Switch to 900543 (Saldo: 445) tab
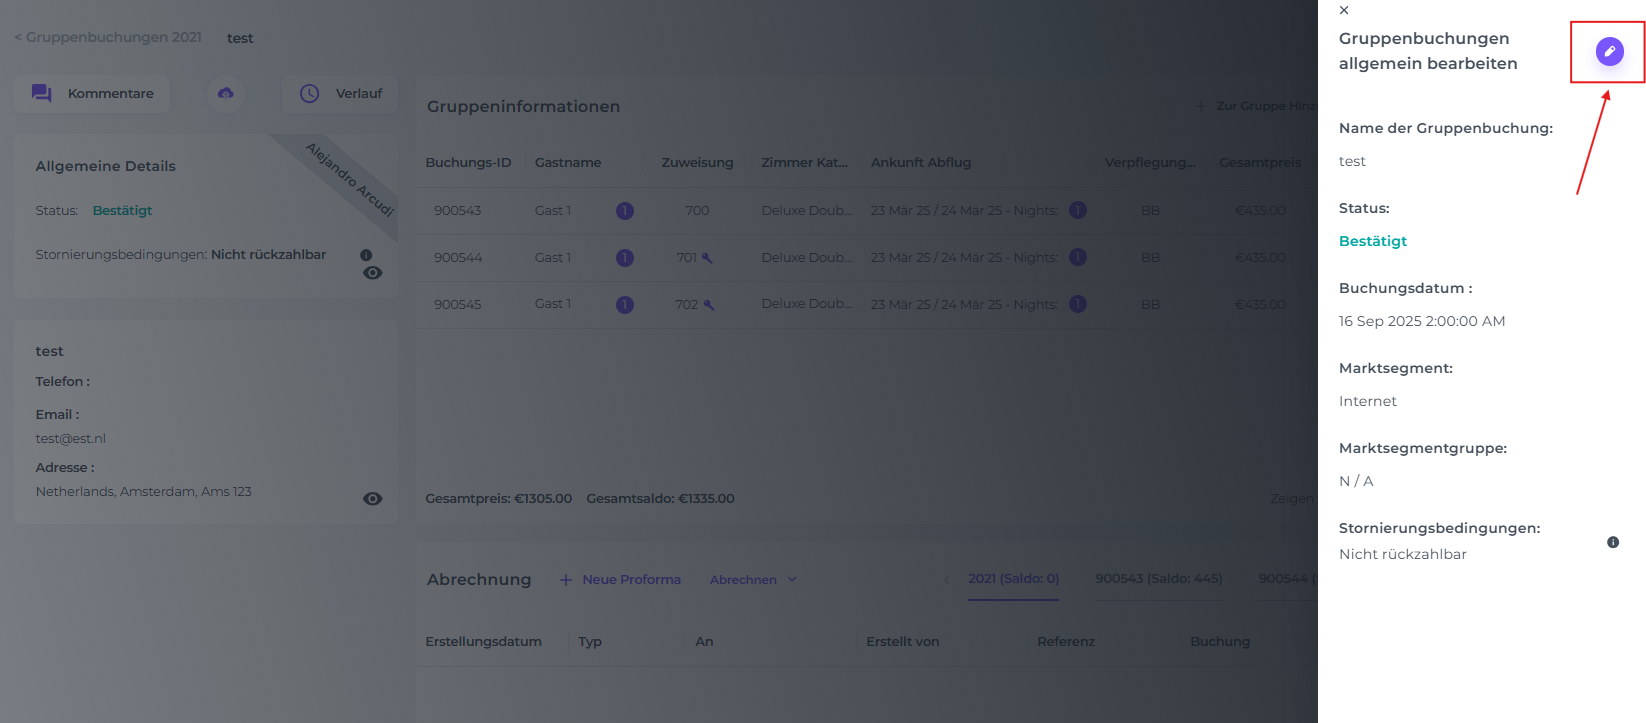 tap(1158, 579)
